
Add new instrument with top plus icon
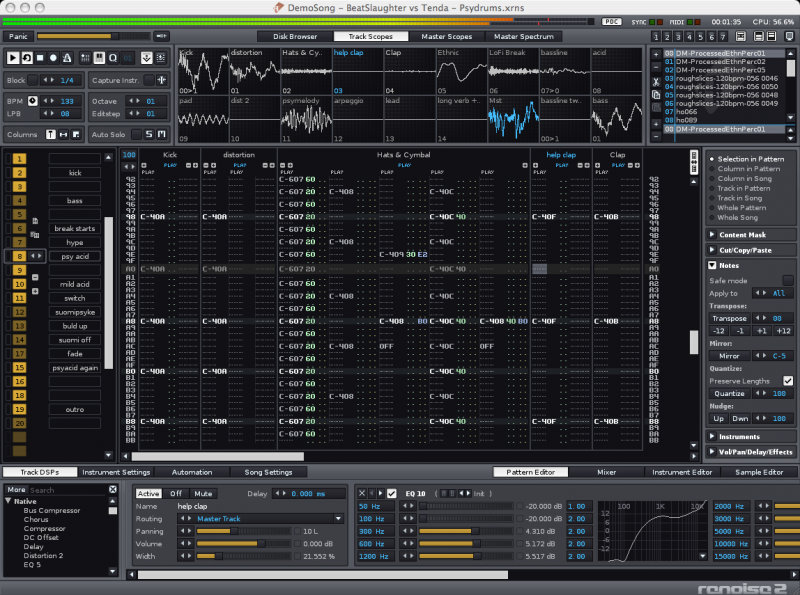[x=656, y=54]
